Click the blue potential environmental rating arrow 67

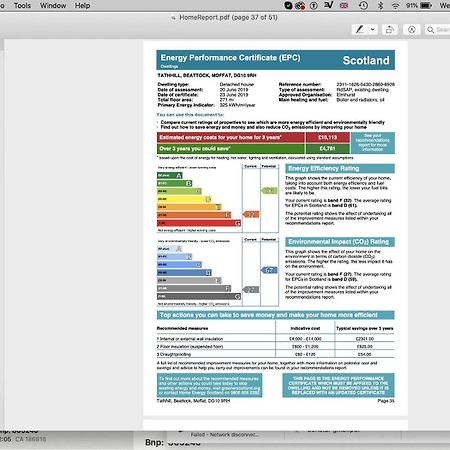click(269, 270)
